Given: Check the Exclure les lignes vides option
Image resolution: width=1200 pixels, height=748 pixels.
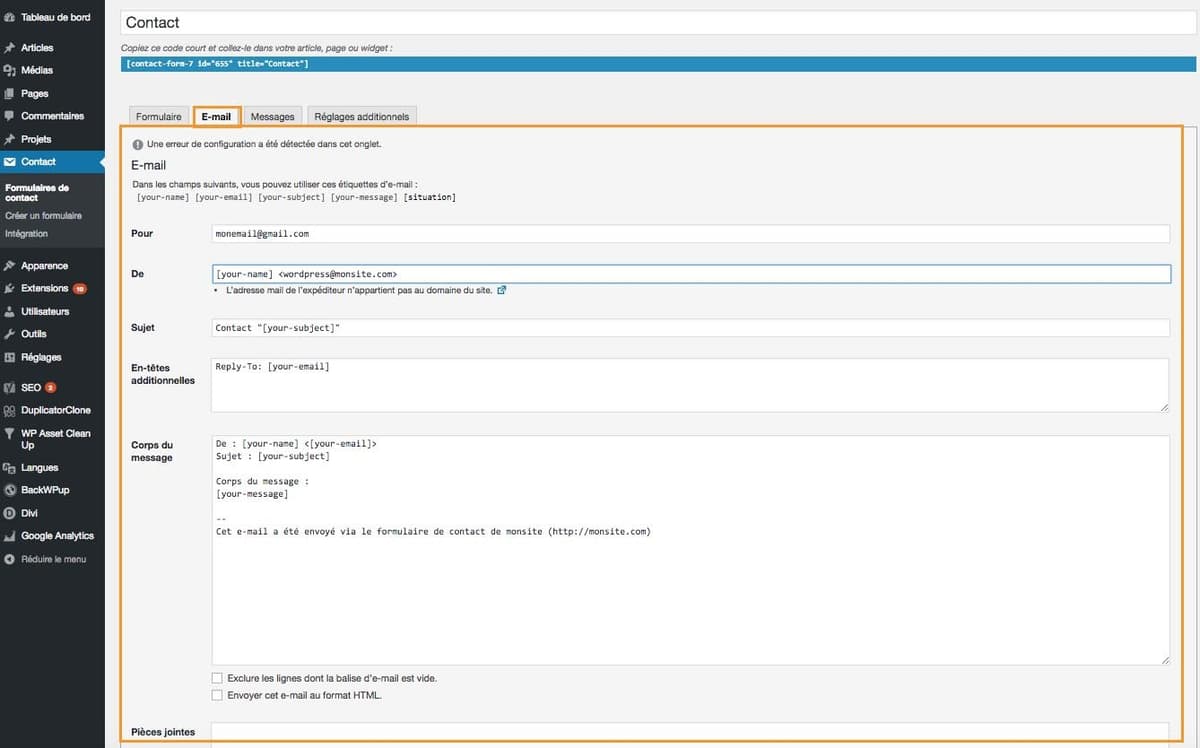Looking at the screenshot, I should pos(217,678).
